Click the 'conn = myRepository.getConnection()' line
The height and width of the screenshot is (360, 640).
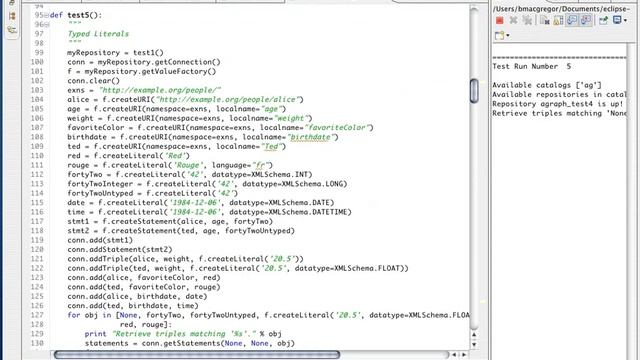[x=144, y=62]
